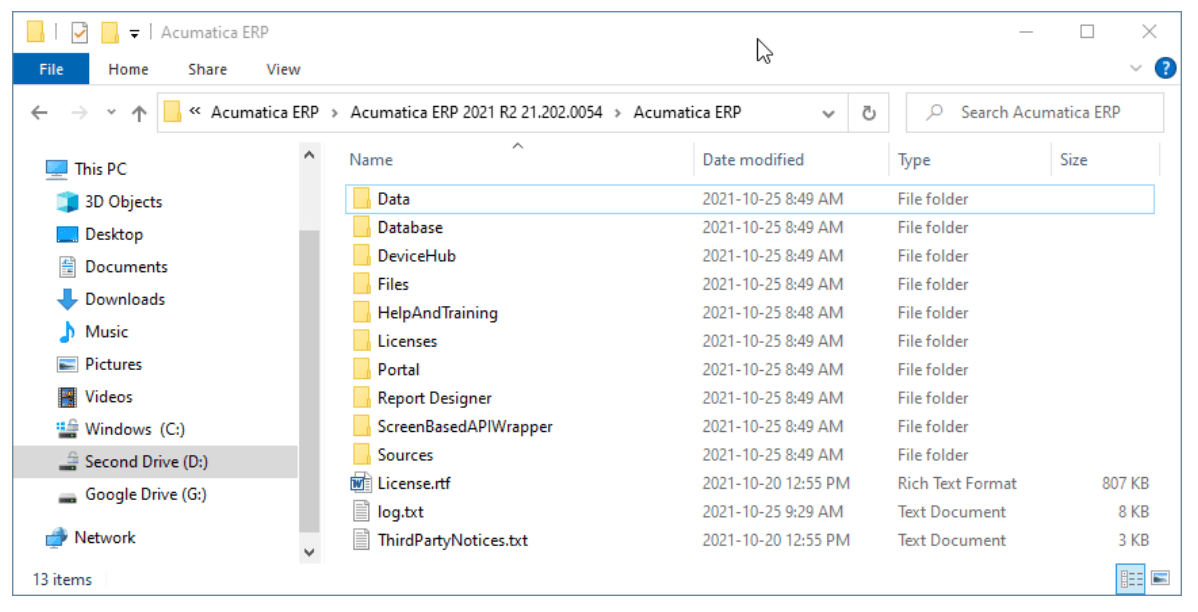Open Music in the navigation pane
Image resolution: width=1198 pixels, height=612 pixels.
click(x=106, y=332)
